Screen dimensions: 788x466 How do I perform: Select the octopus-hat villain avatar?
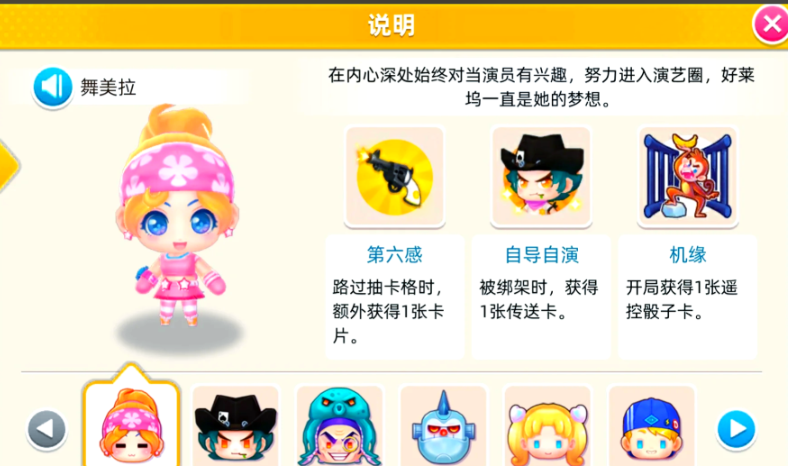(340, 426)
